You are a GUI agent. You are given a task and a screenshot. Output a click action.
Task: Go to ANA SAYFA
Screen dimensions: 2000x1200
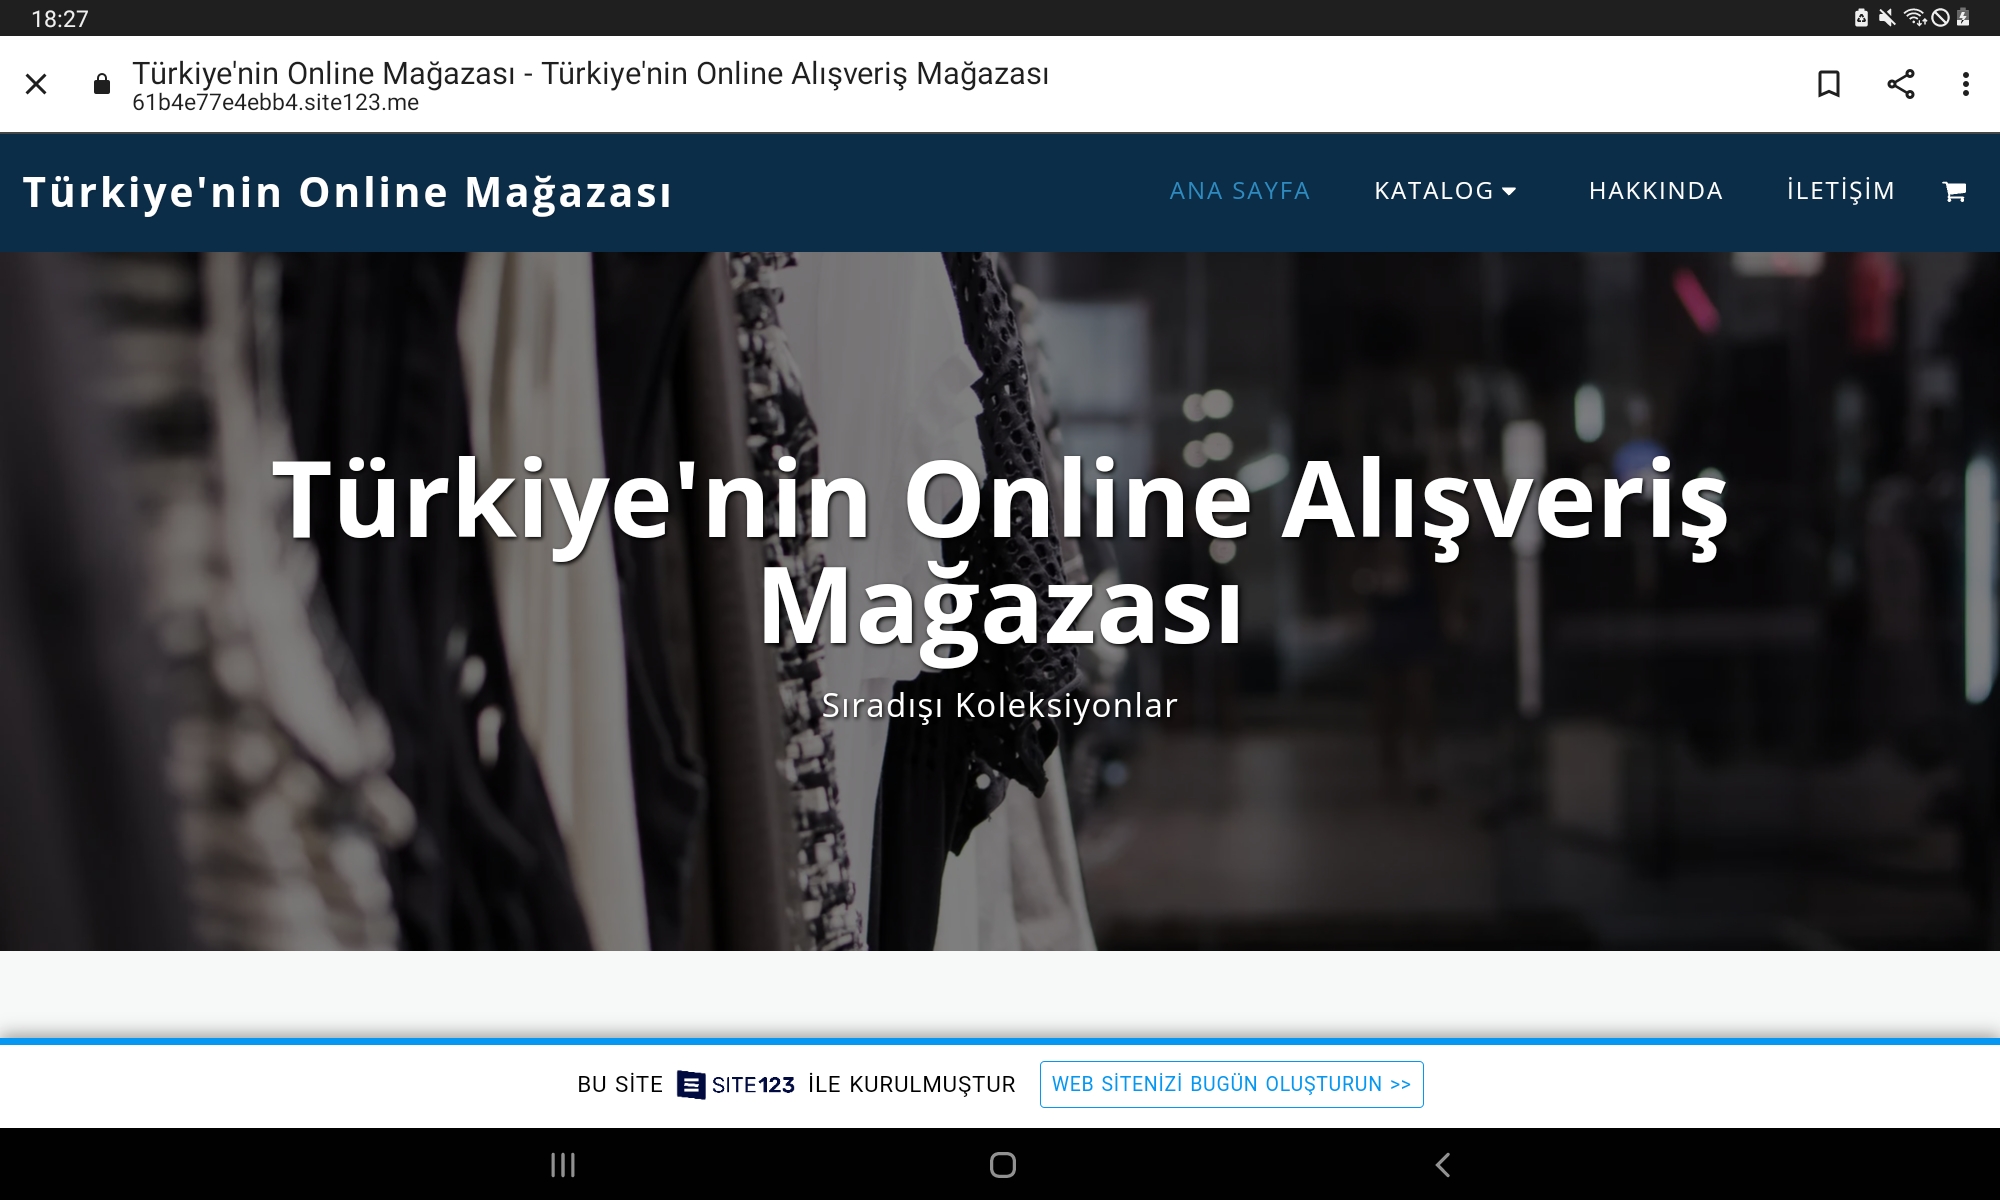tap(1240, 191)
